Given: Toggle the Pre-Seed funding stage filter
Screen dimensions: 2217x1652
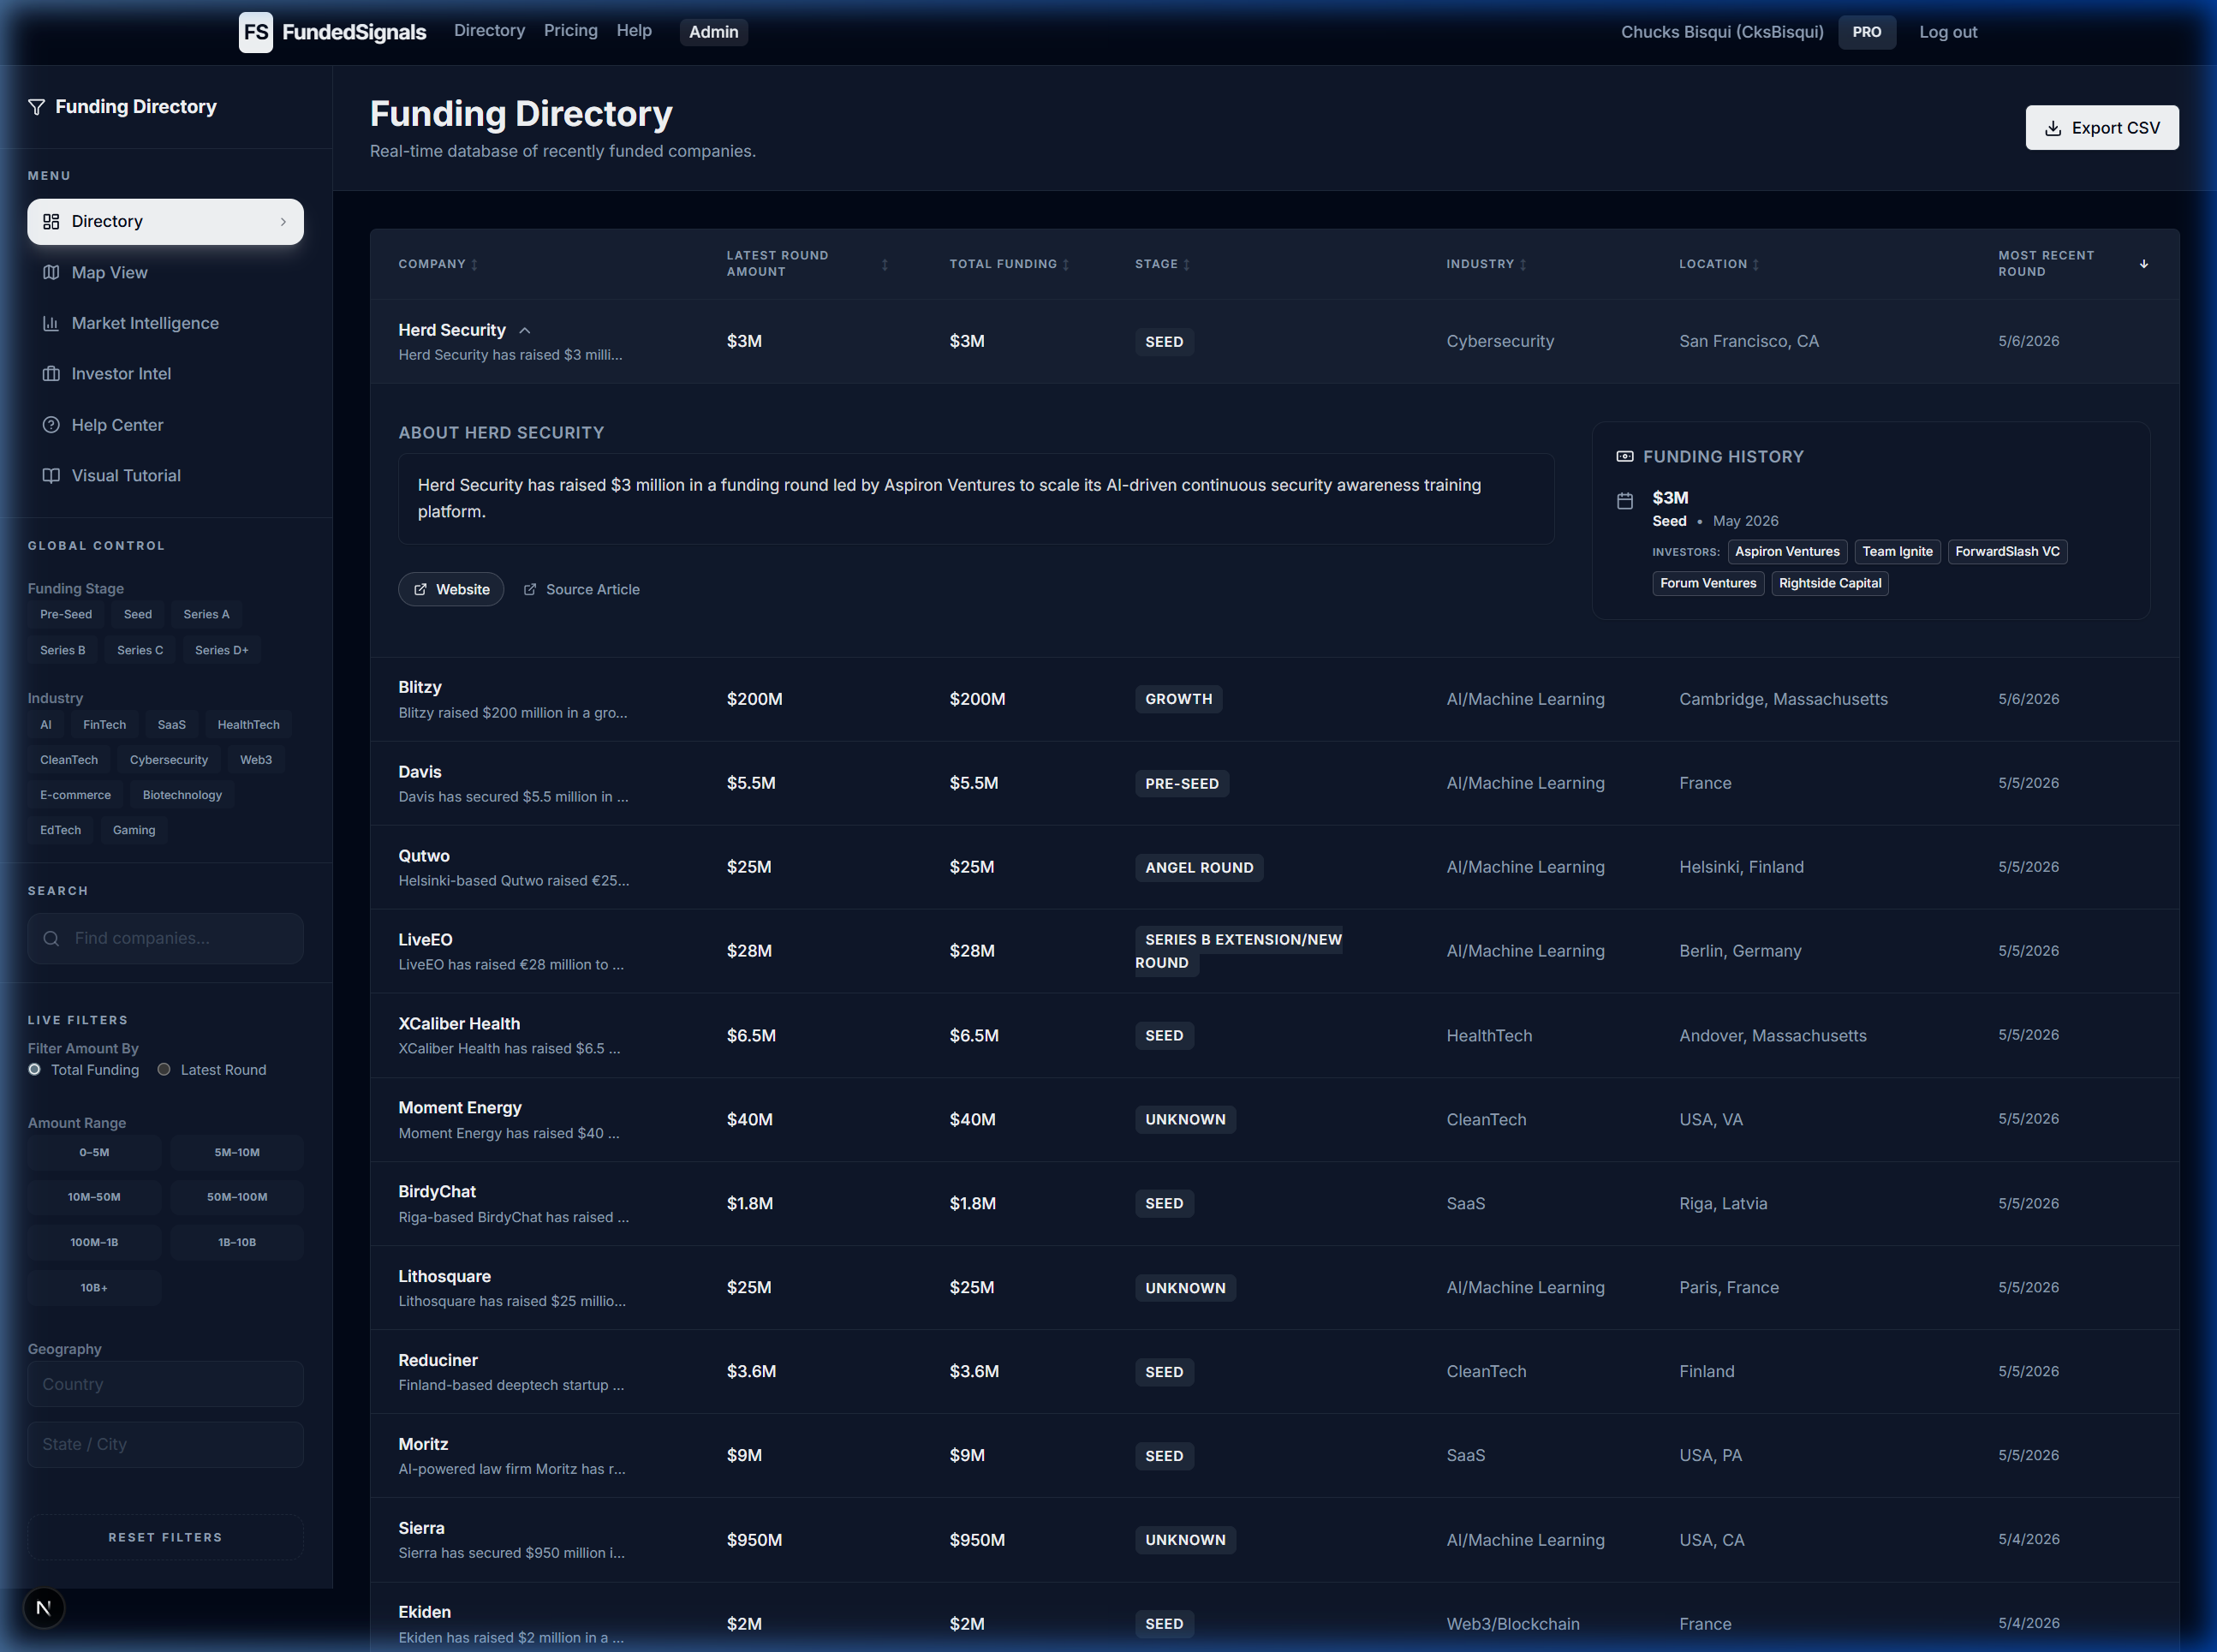Looking at the screenshot, I should pos(66,614).
